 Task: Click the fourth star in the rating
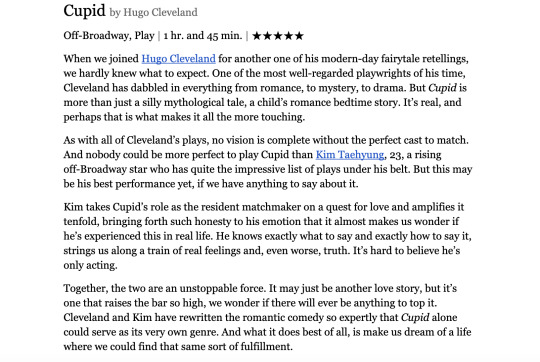(x=289, y=36)
